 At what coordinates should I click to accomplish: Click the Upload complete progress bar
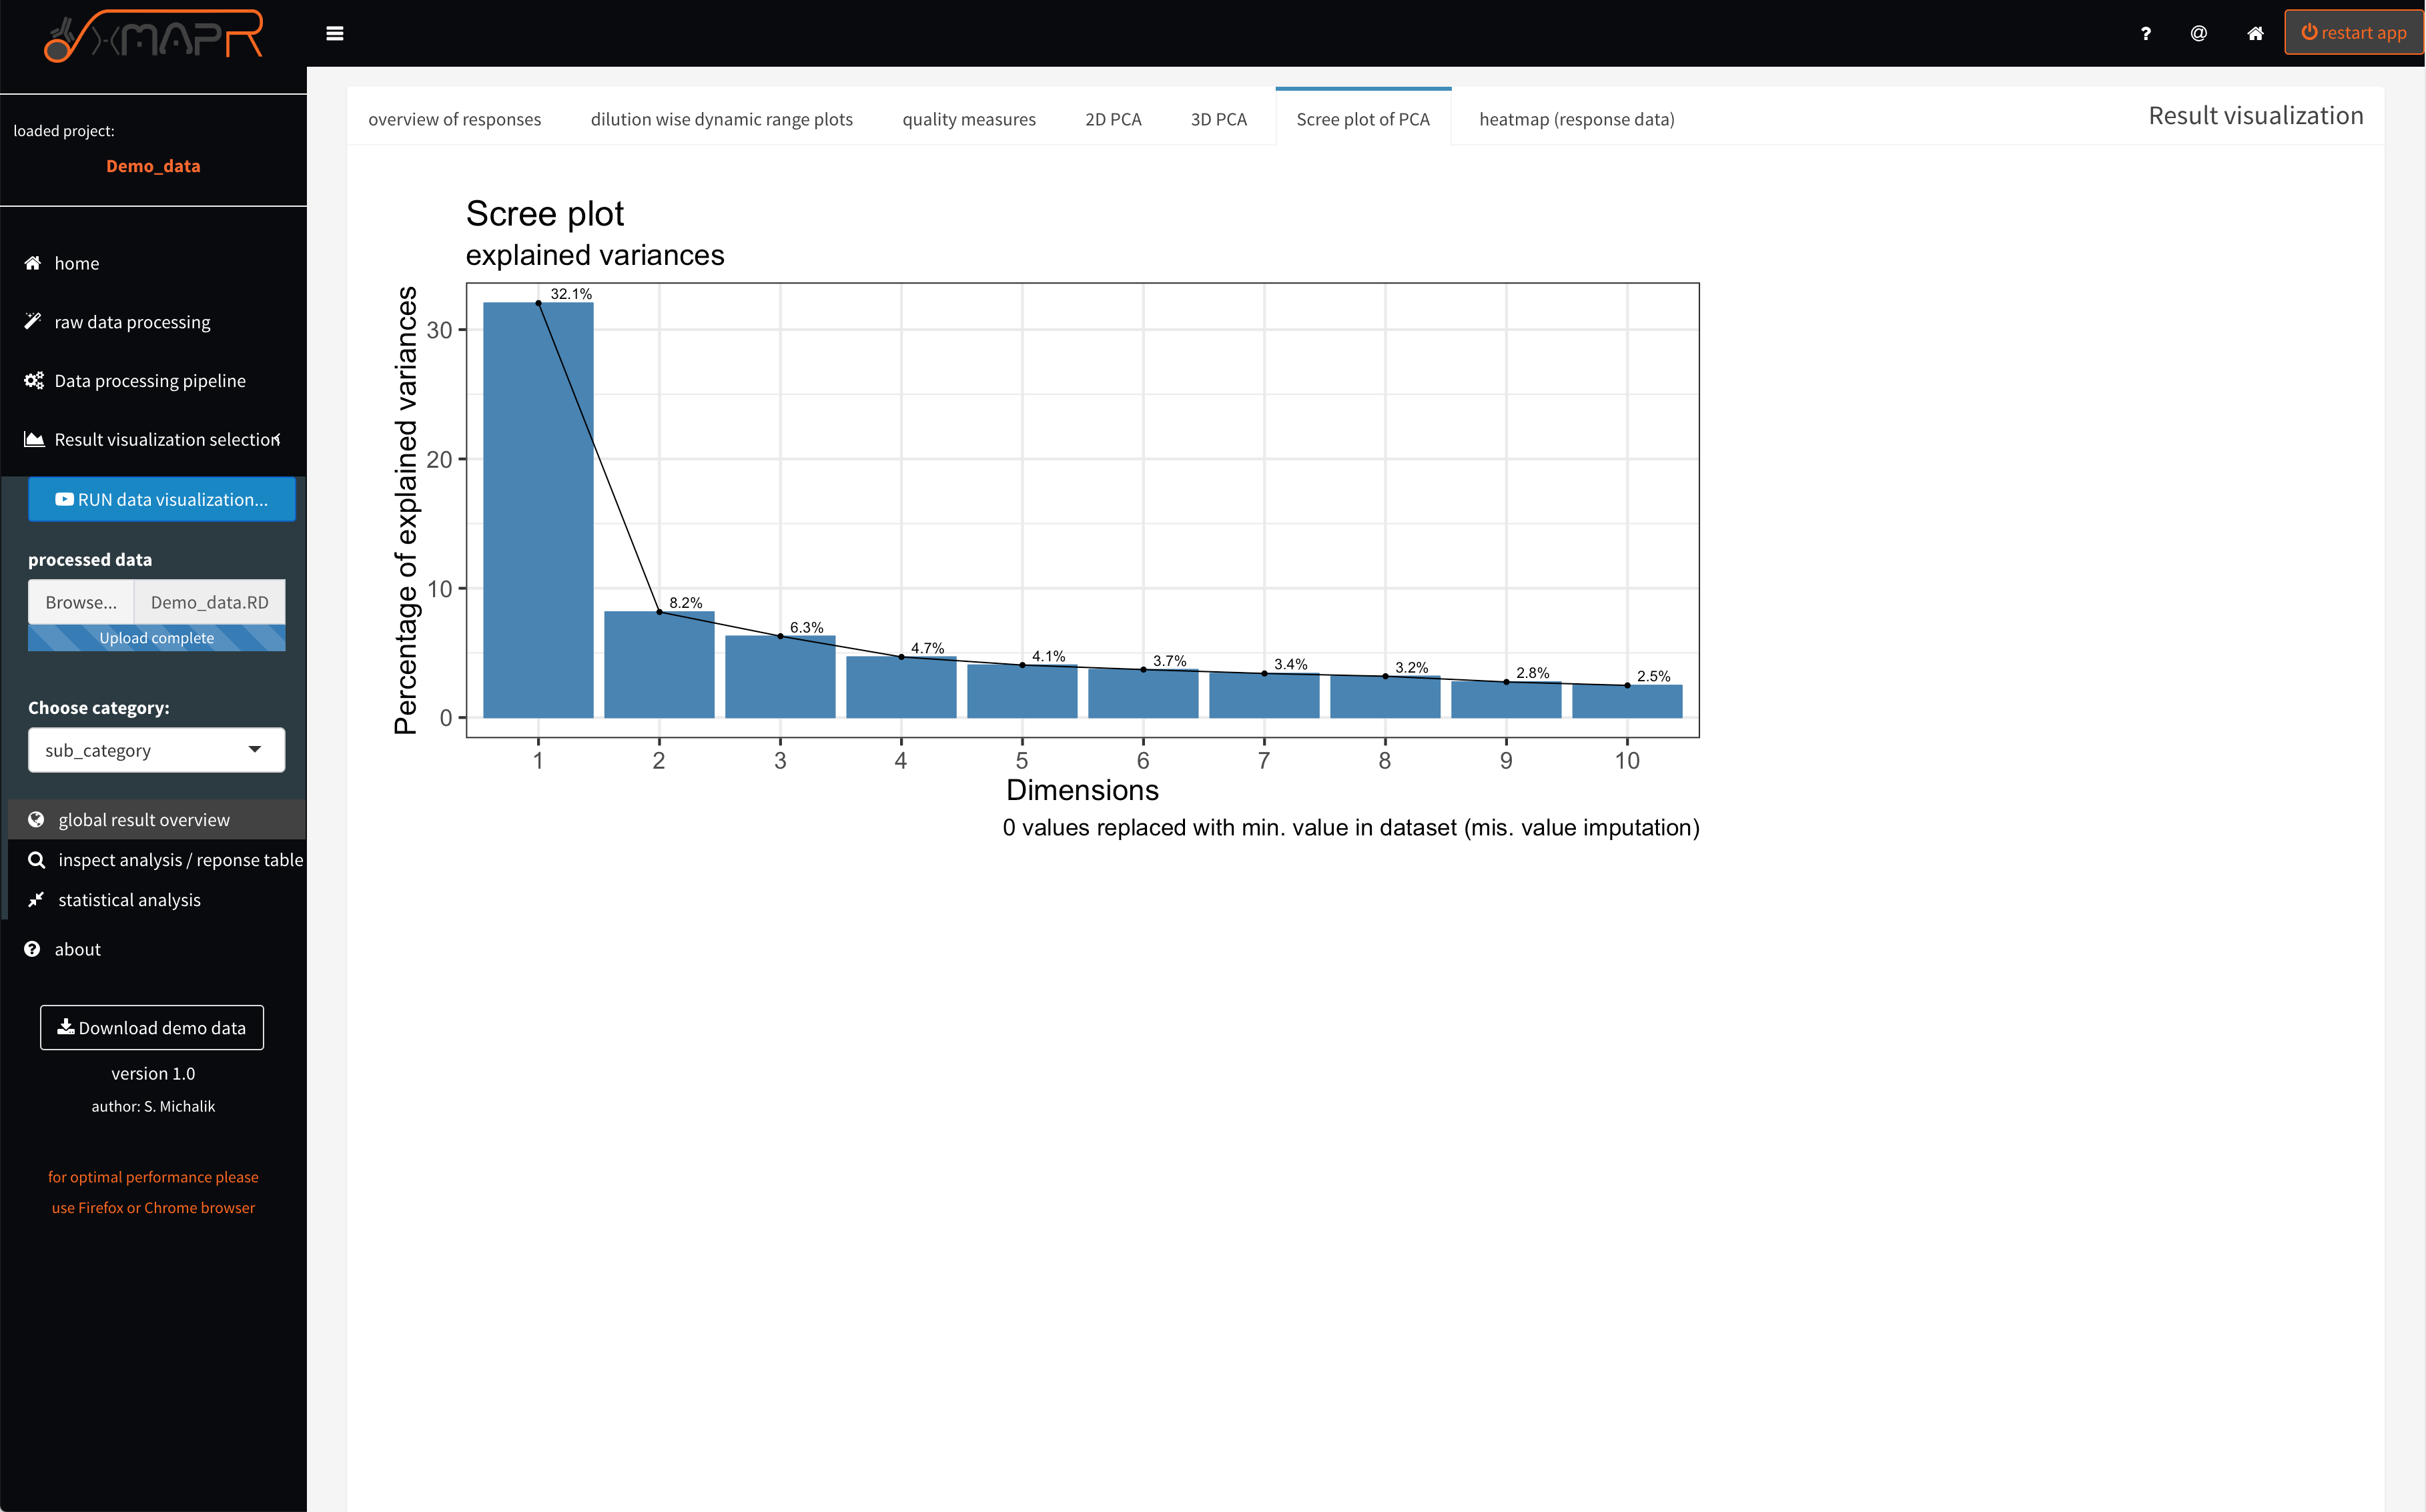pos(156,637)
